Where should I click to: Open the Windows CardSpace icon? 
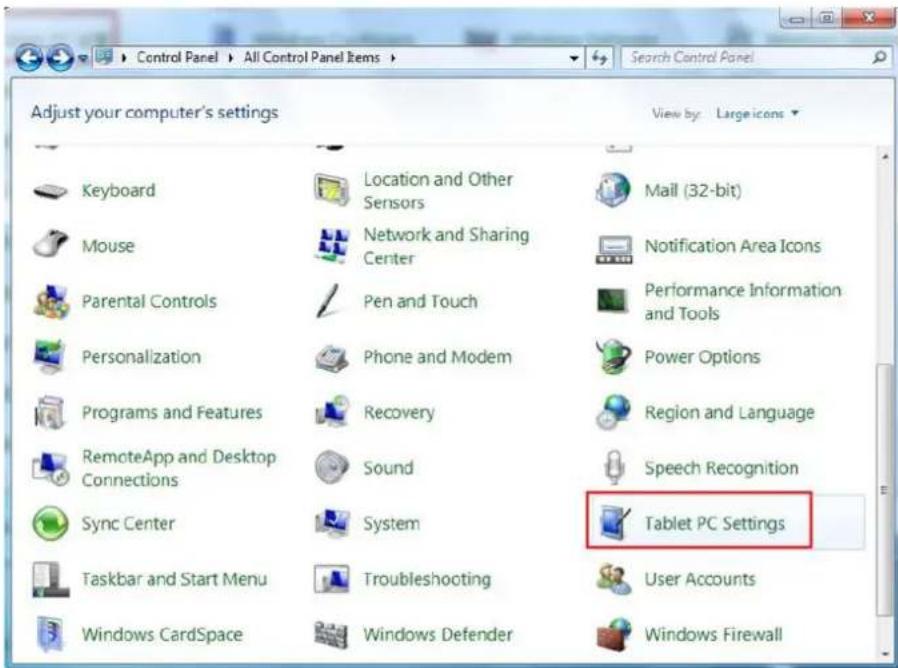(48, 634)
